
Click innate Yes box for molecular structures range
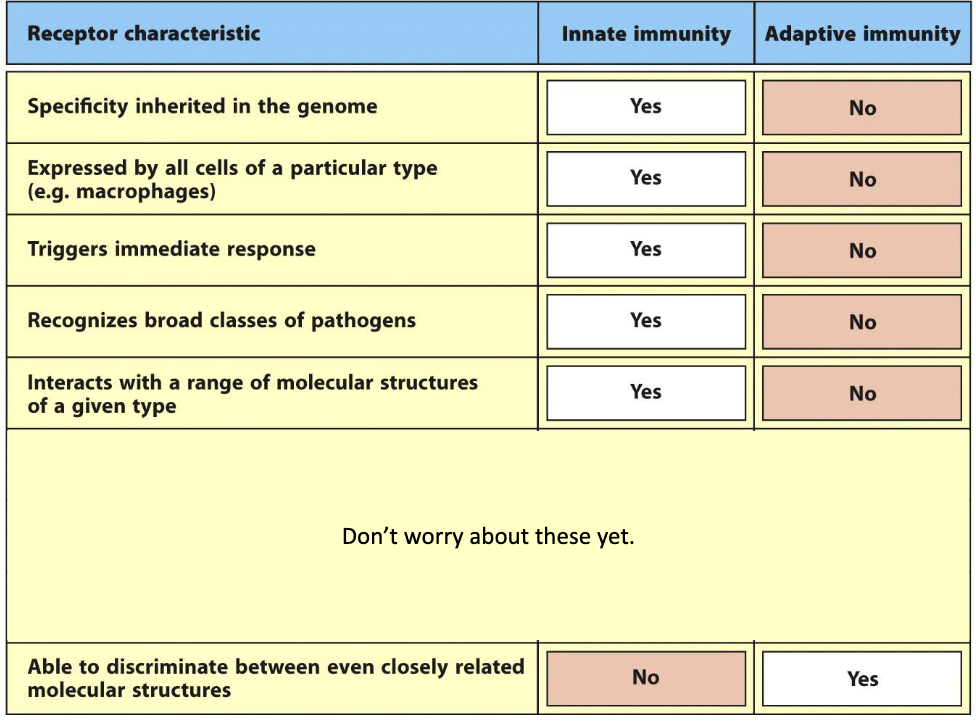coord(646,392)
